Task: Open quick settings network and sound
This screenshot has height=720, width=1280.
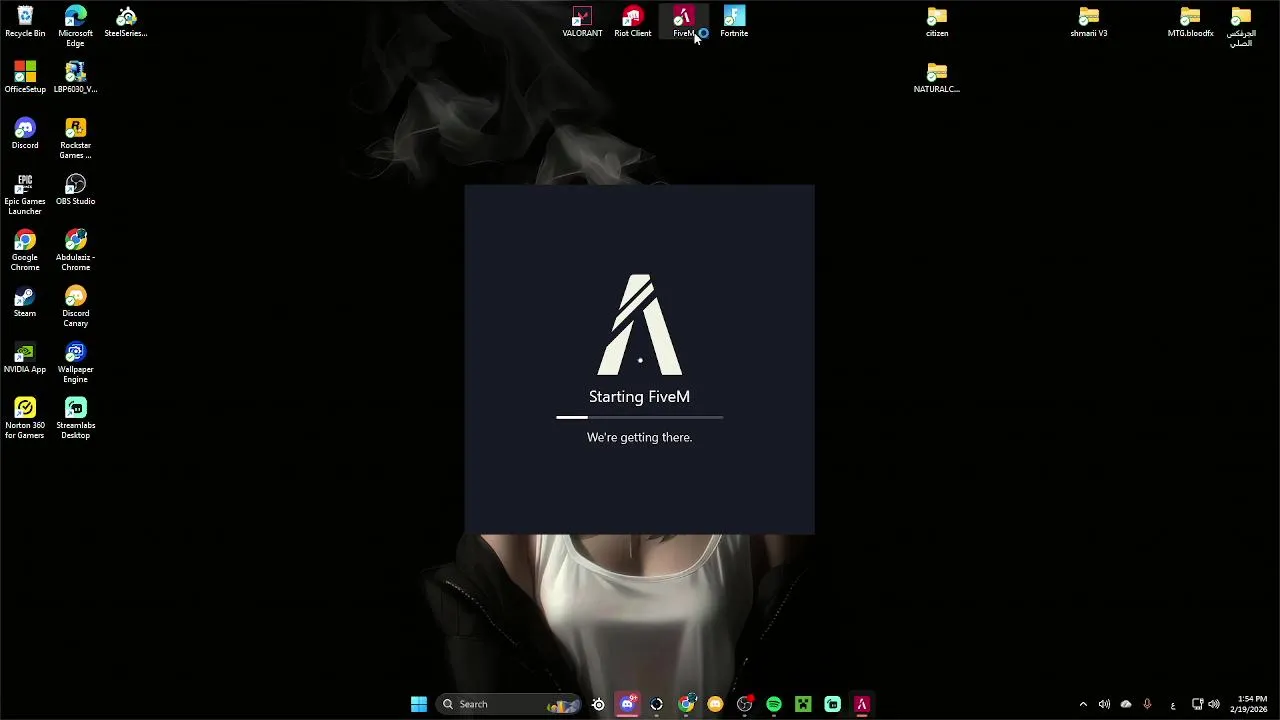Action: (1206, 704)
